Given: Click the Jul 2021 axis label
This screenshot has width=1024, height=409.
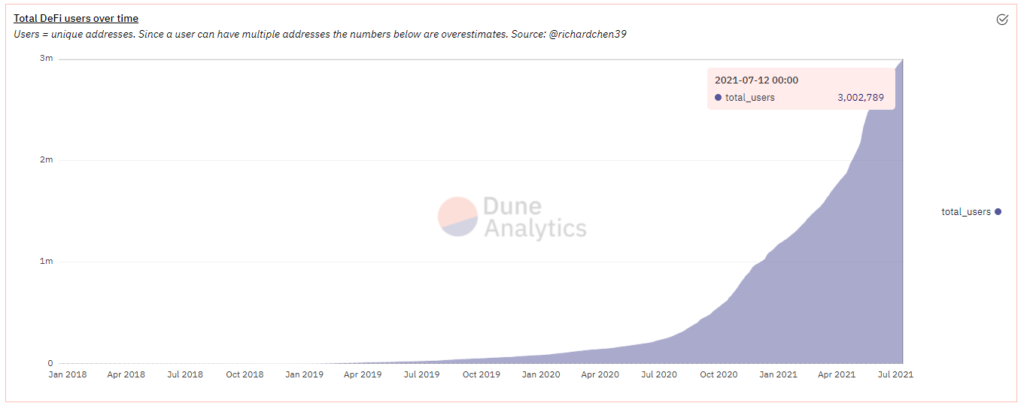Looking at the screenshot, I should point(897,375).
